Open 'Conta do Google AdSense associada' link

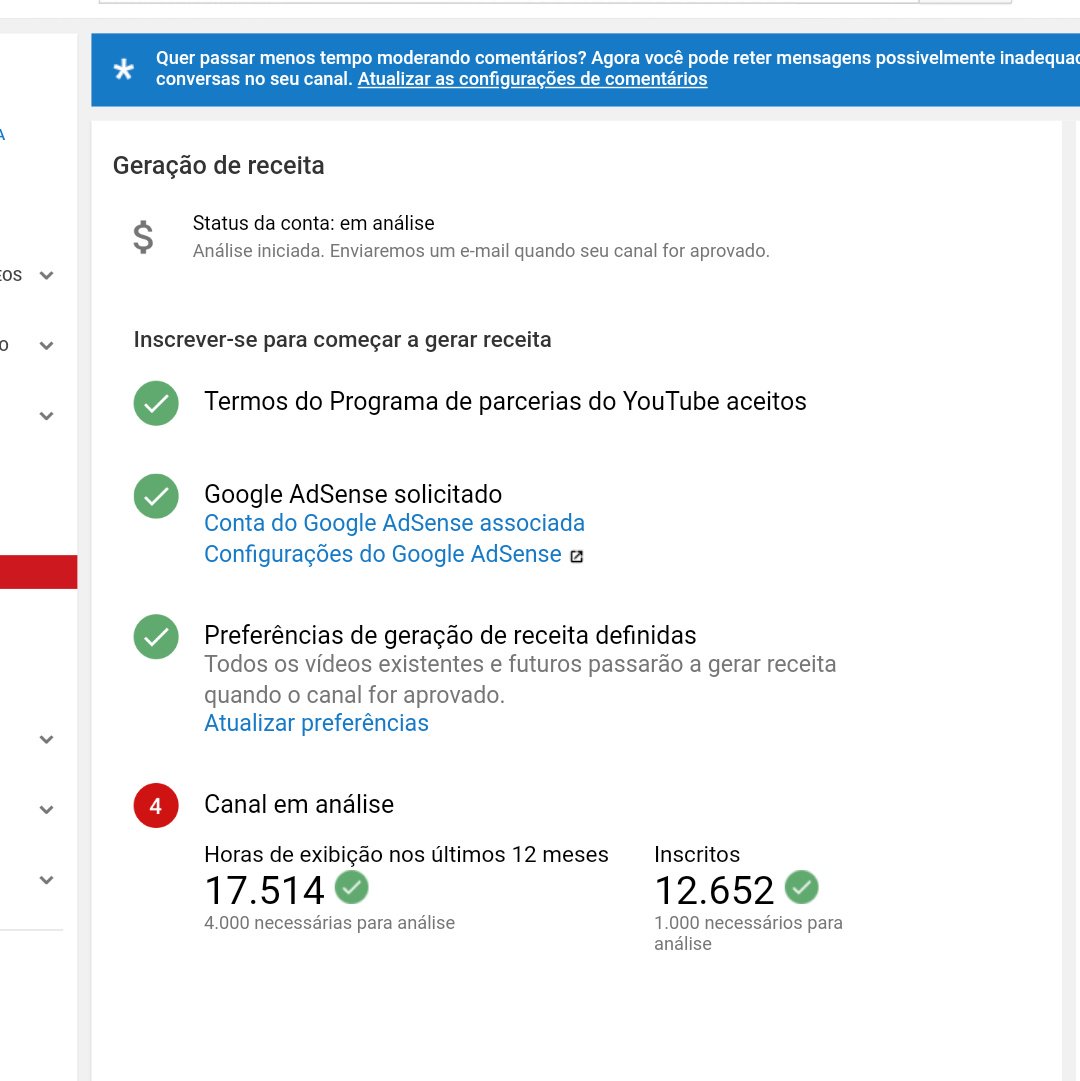coord(394,523)
